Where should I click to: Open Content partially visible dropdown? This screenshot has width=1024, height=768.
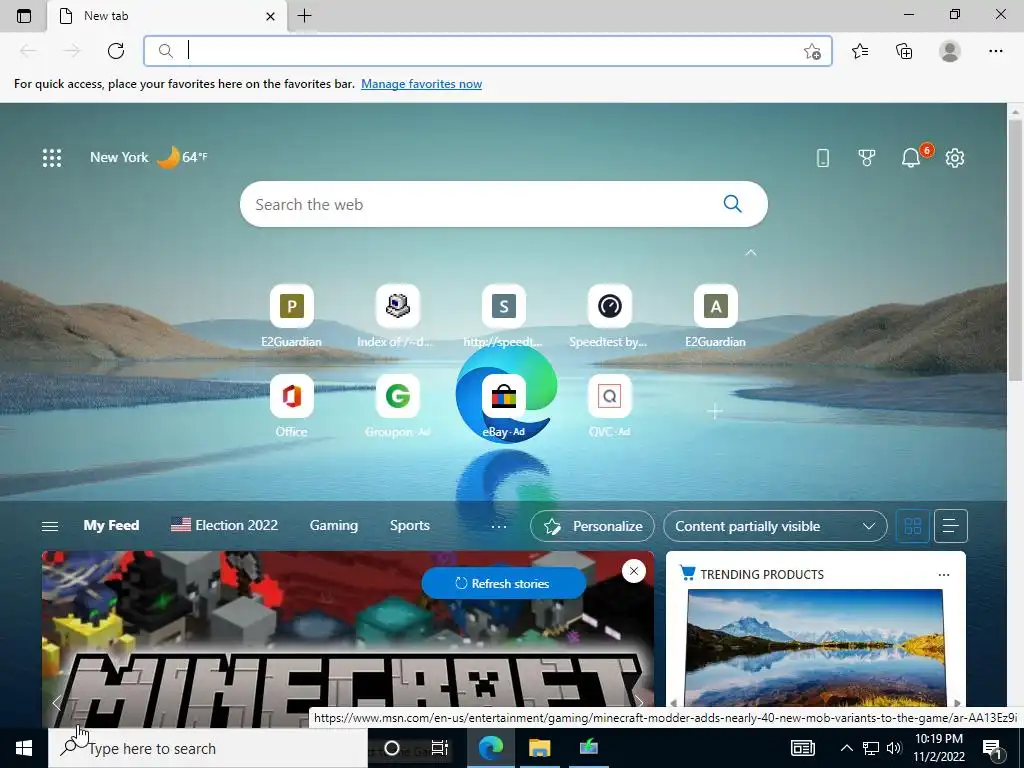click(775, 526)
